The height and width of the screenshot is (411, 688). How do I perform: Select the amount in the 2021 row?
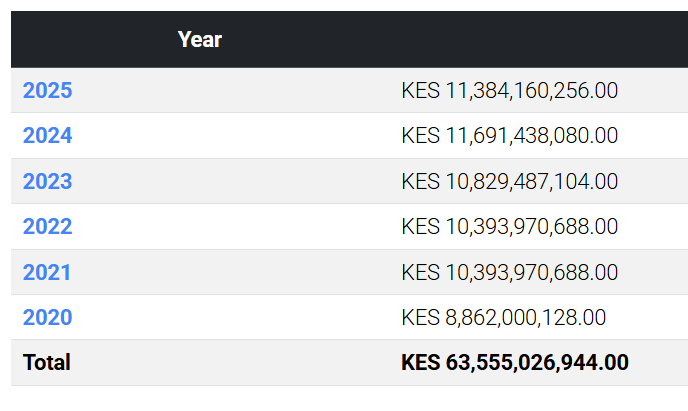coord(509,272)
